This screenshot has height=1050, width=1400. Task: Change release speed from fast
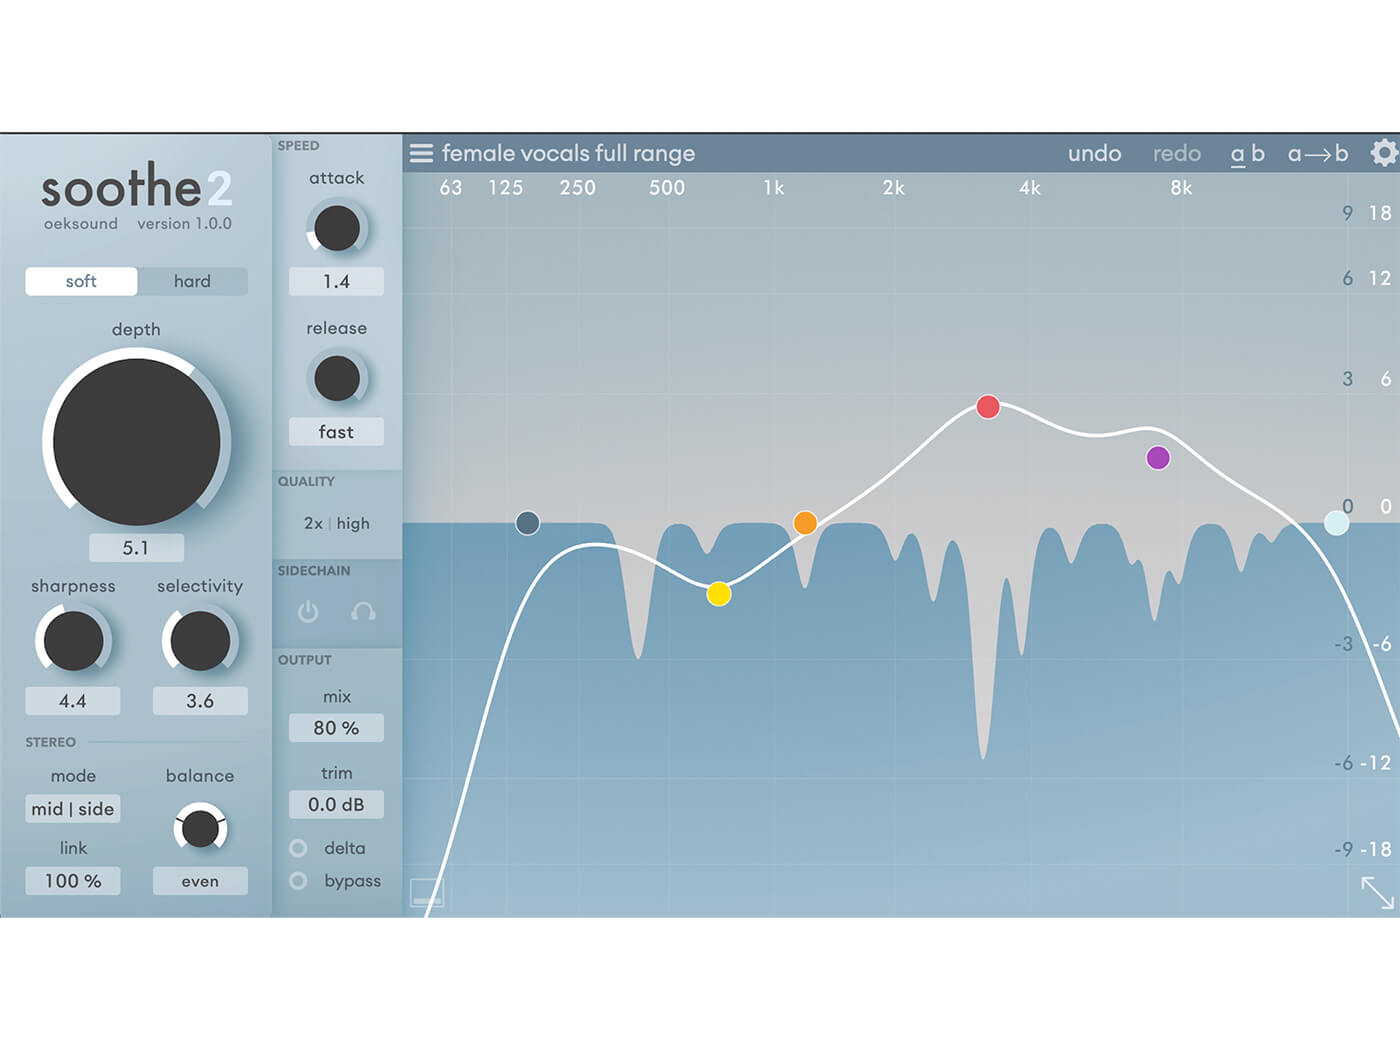336,431
